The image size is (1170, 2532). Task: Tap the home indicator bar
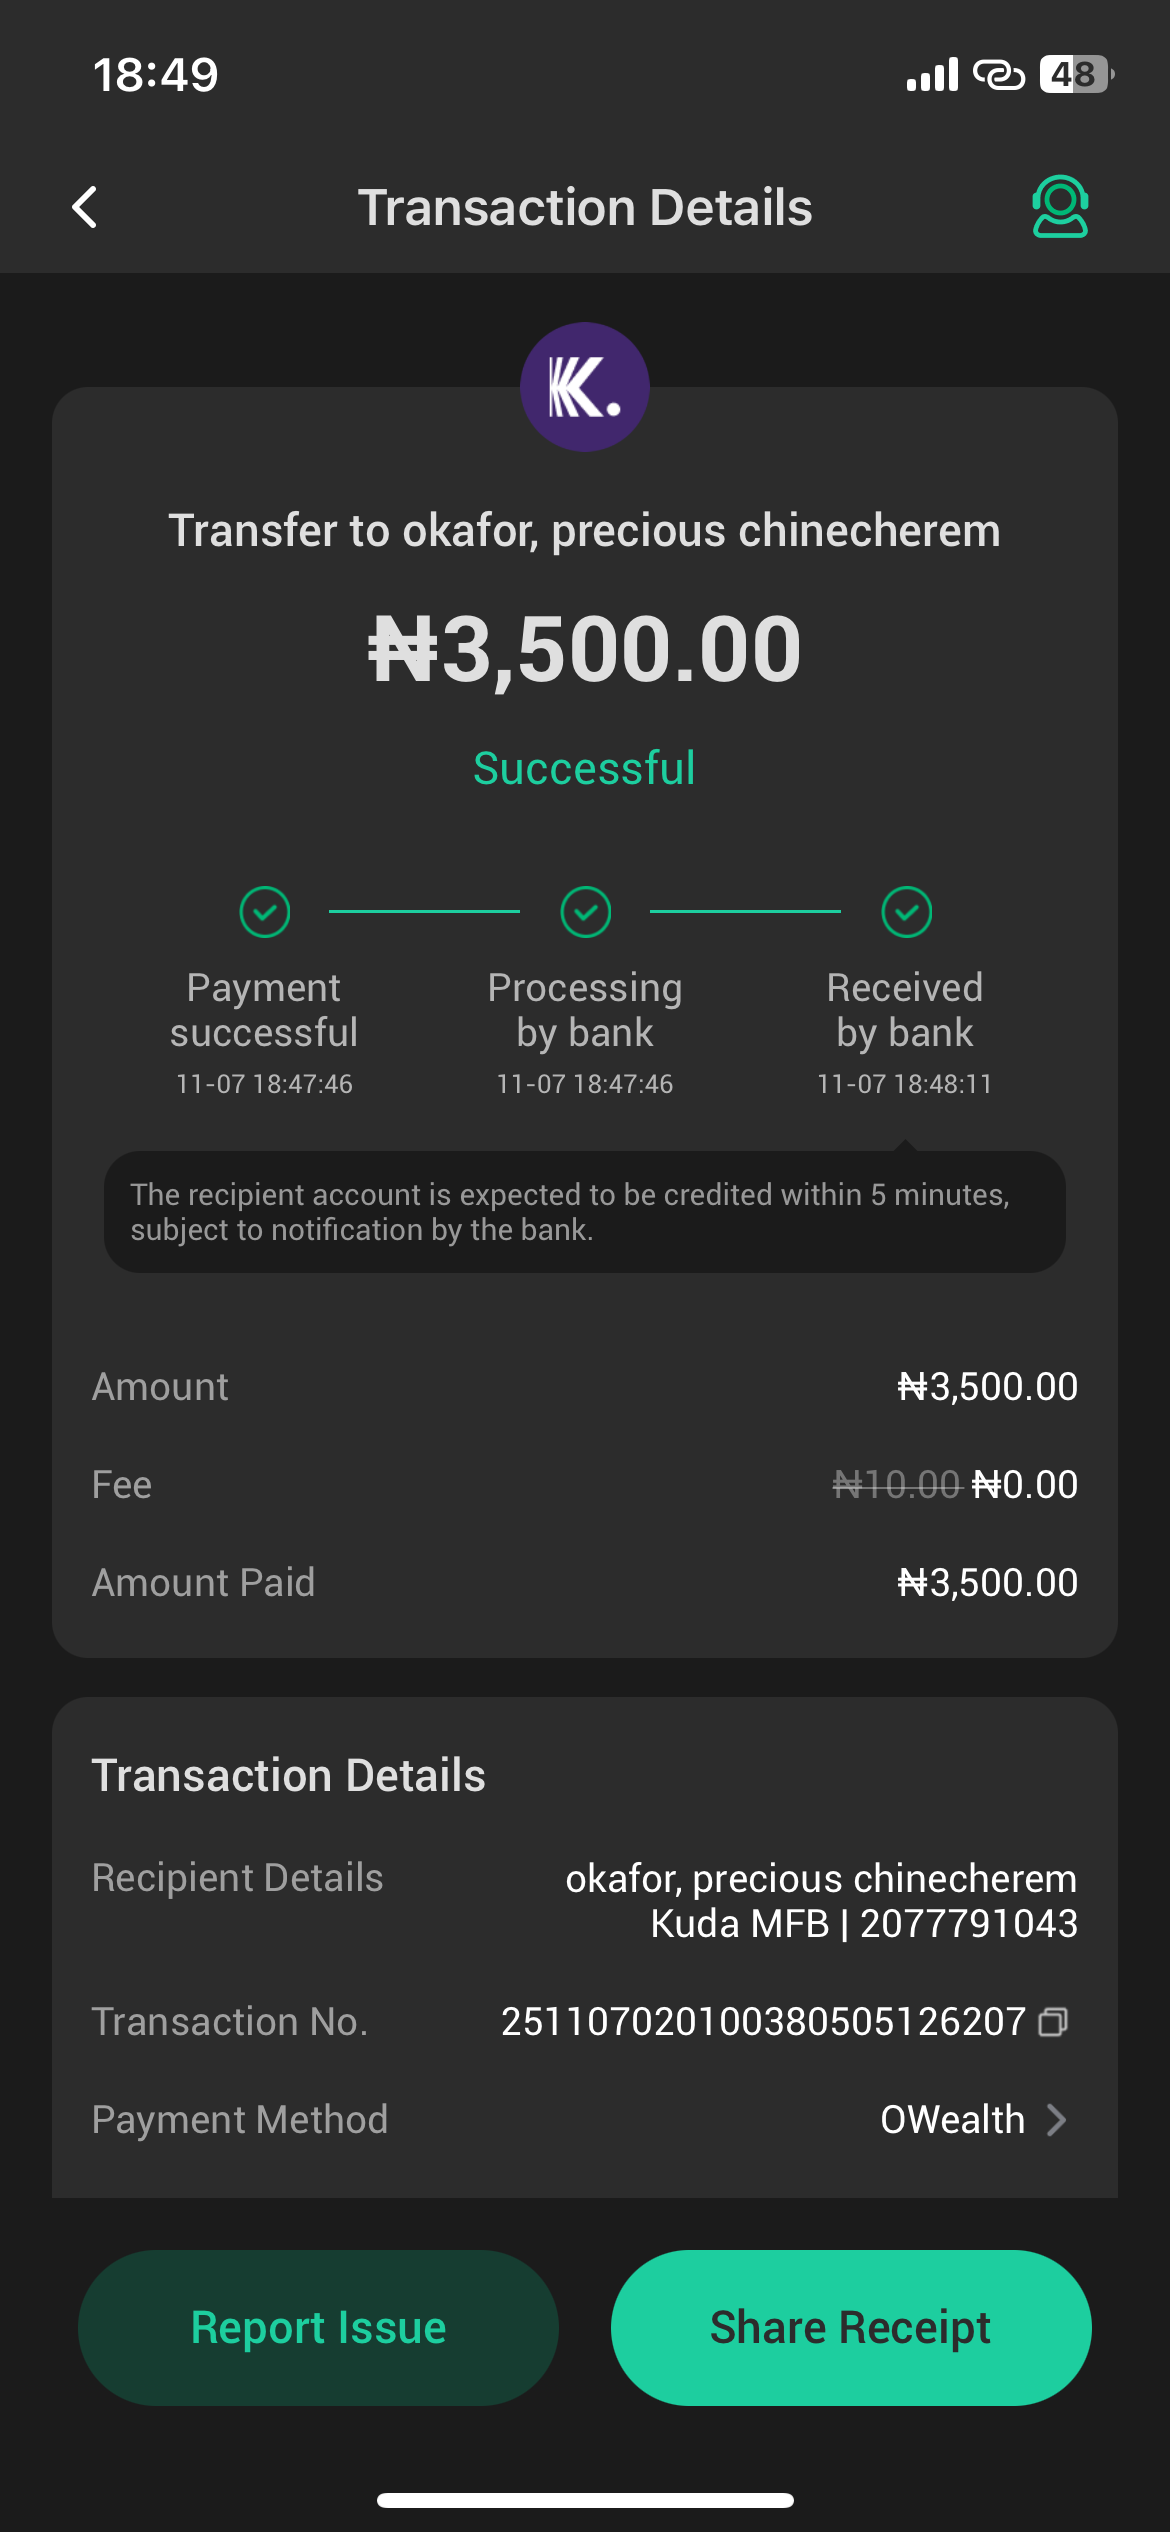click(x=585, y=2500)
